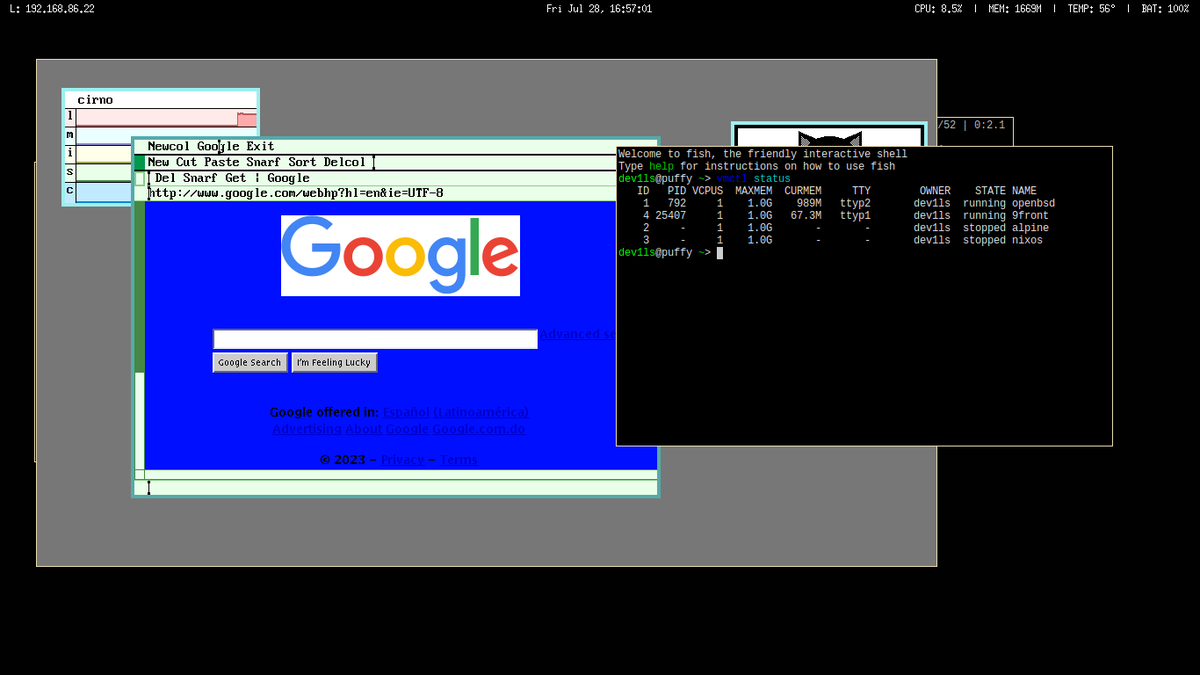Click Sort in the column tag
Screen dimensions: 1200x675
click(x=302, y=162)
